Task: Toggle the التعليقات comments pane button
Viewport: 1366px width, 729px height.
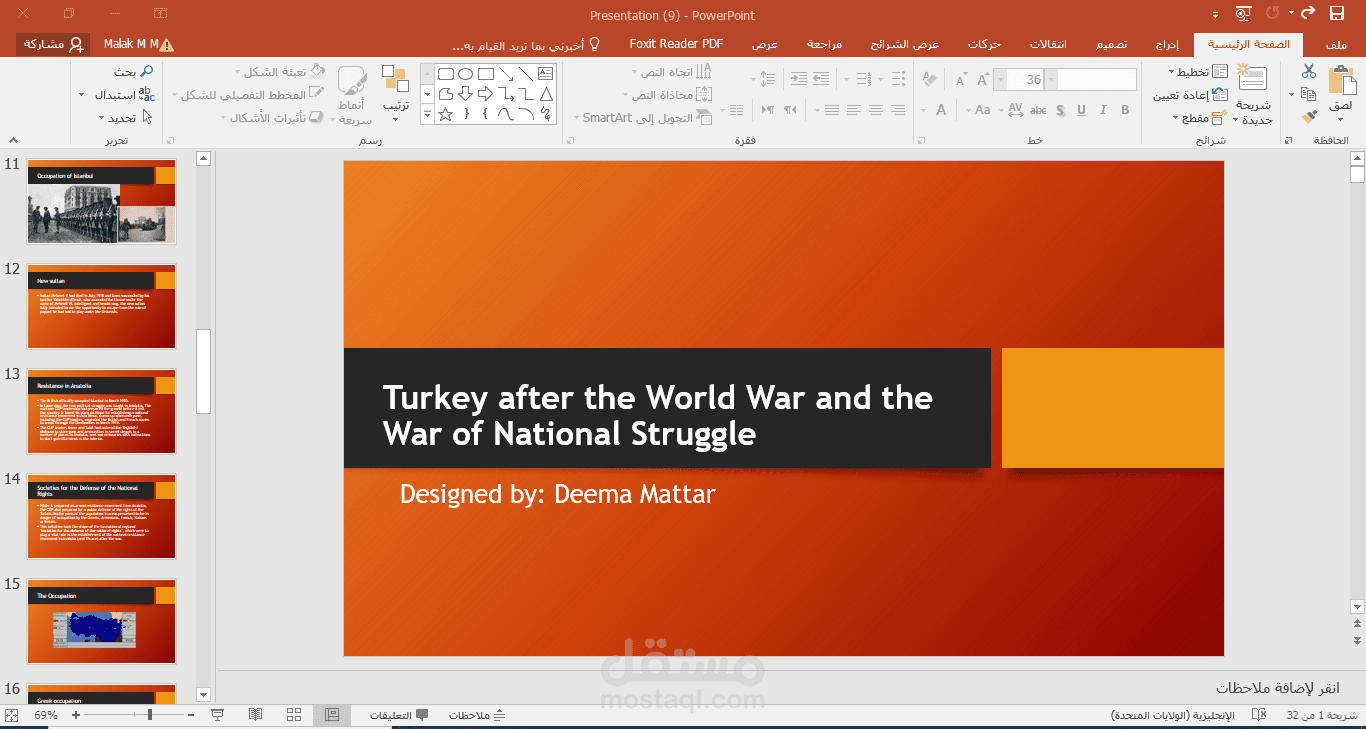Action: tap(399, 715)
